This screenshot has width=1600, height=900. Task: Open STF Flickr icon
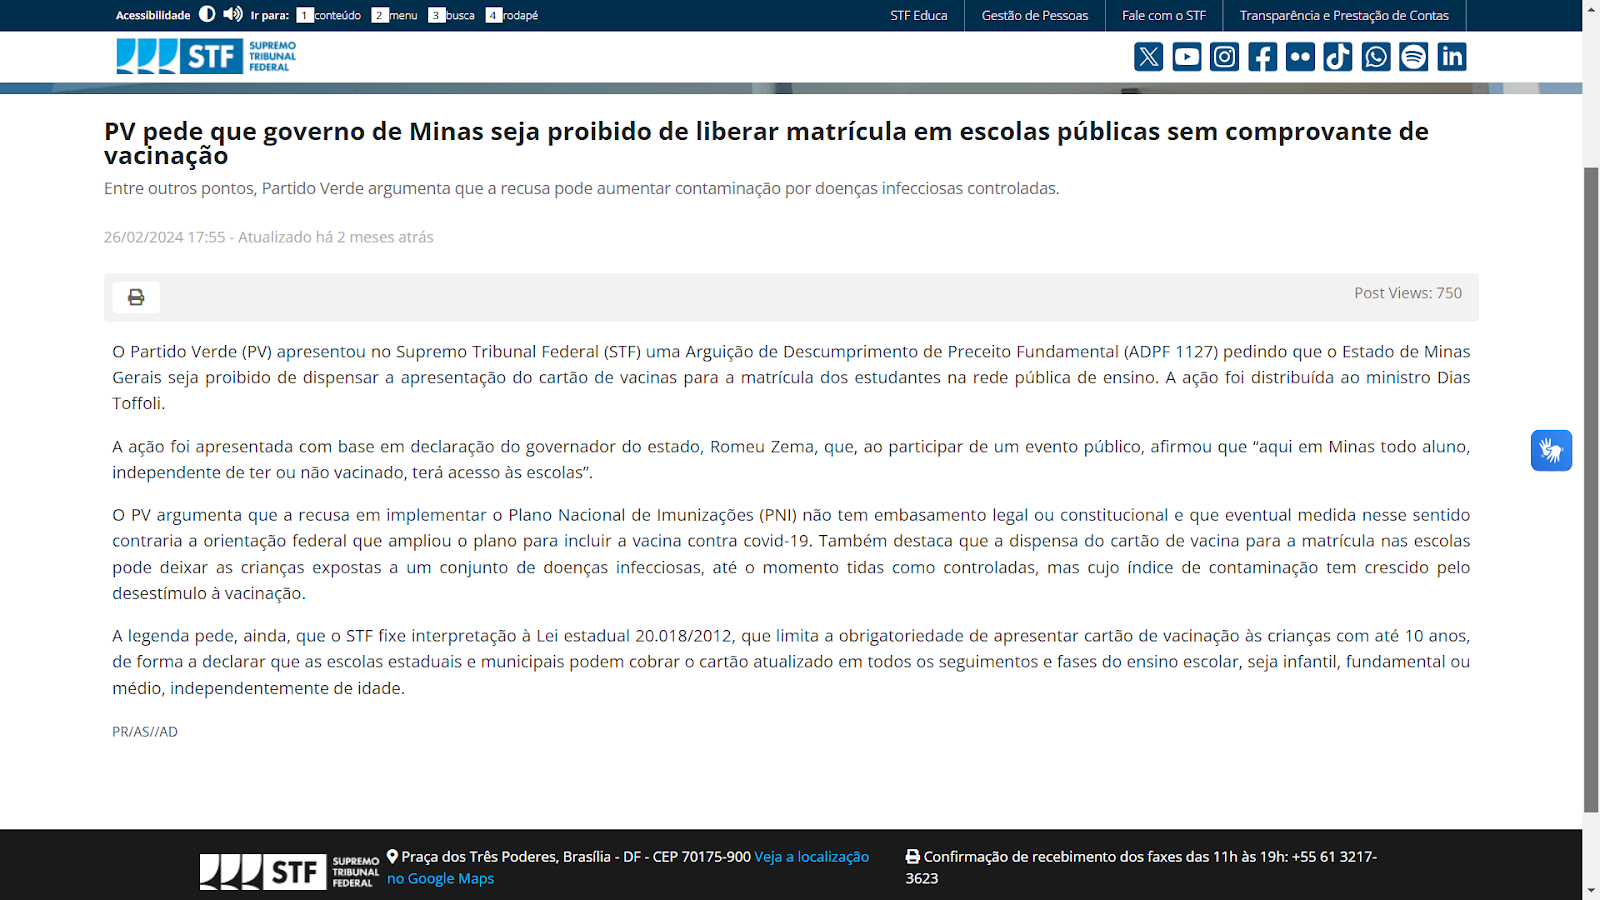(x=1300, y=57)
